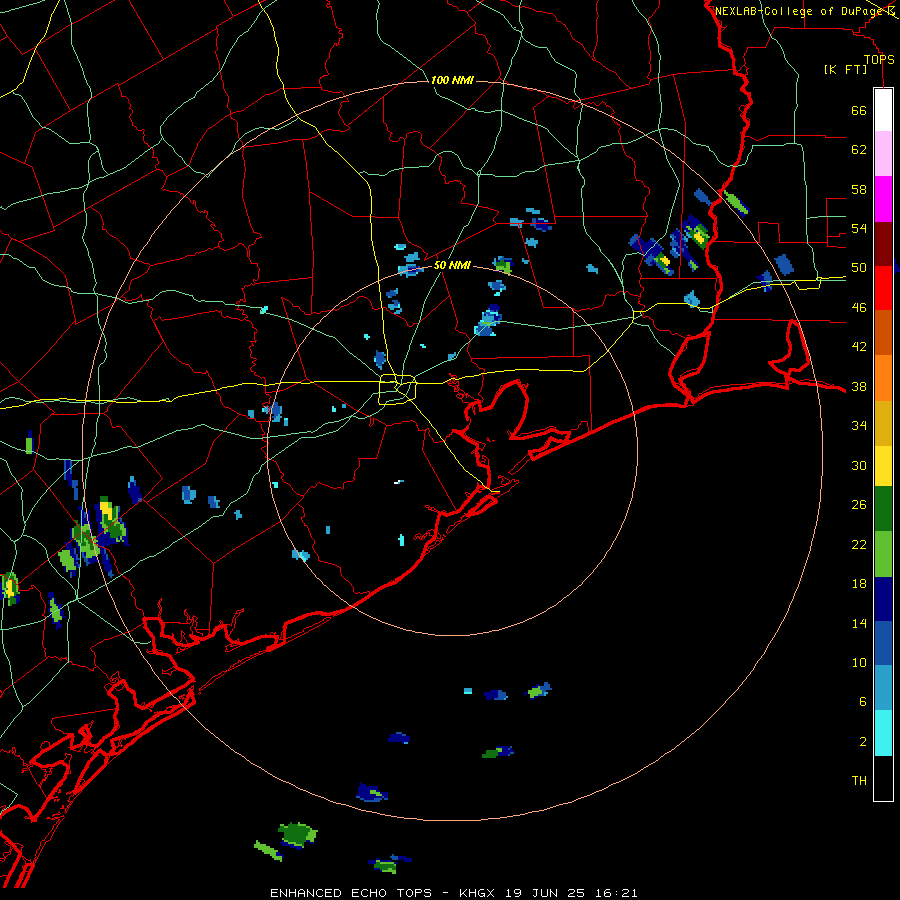900x900 pixels.
Task: Click the legend value label 18
Action: click(x=859, y=584)
